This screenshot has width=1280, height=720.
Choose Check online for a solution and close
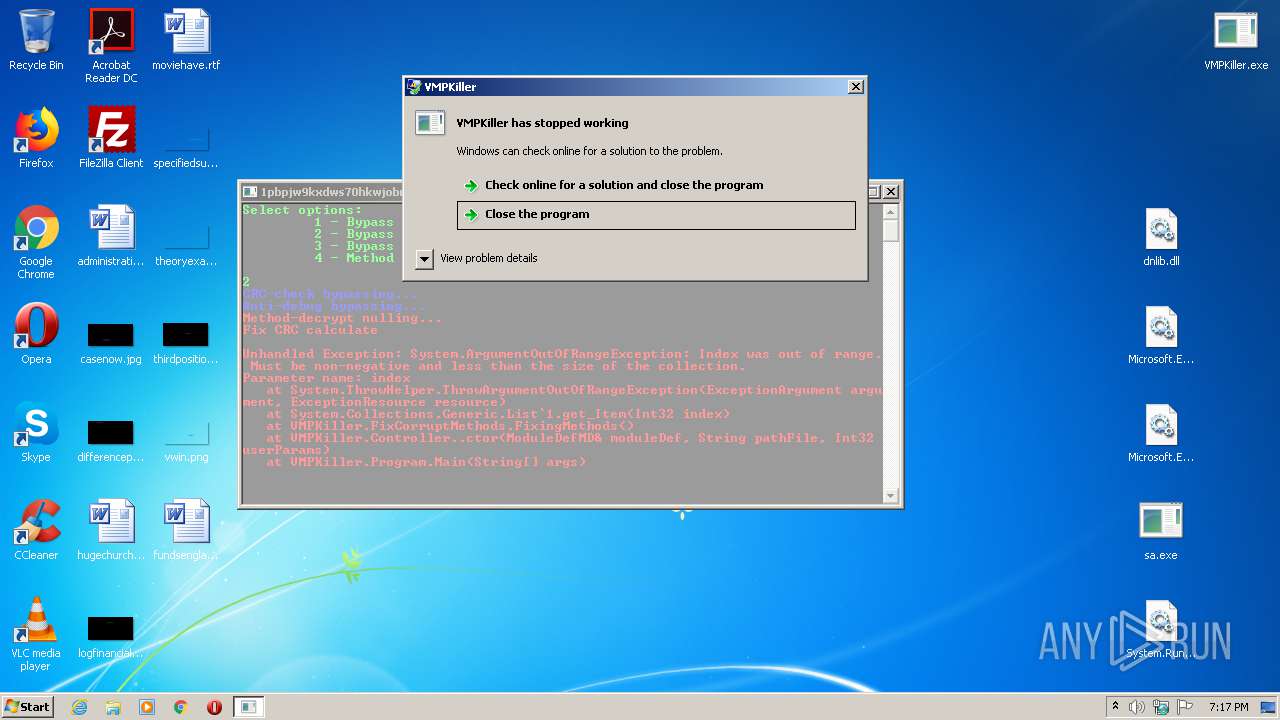[x=656, y=185]
